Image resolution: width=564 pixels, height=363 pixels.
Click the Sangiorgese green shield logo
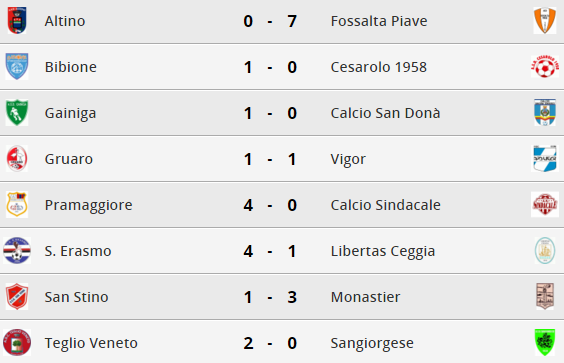[545, 342]
